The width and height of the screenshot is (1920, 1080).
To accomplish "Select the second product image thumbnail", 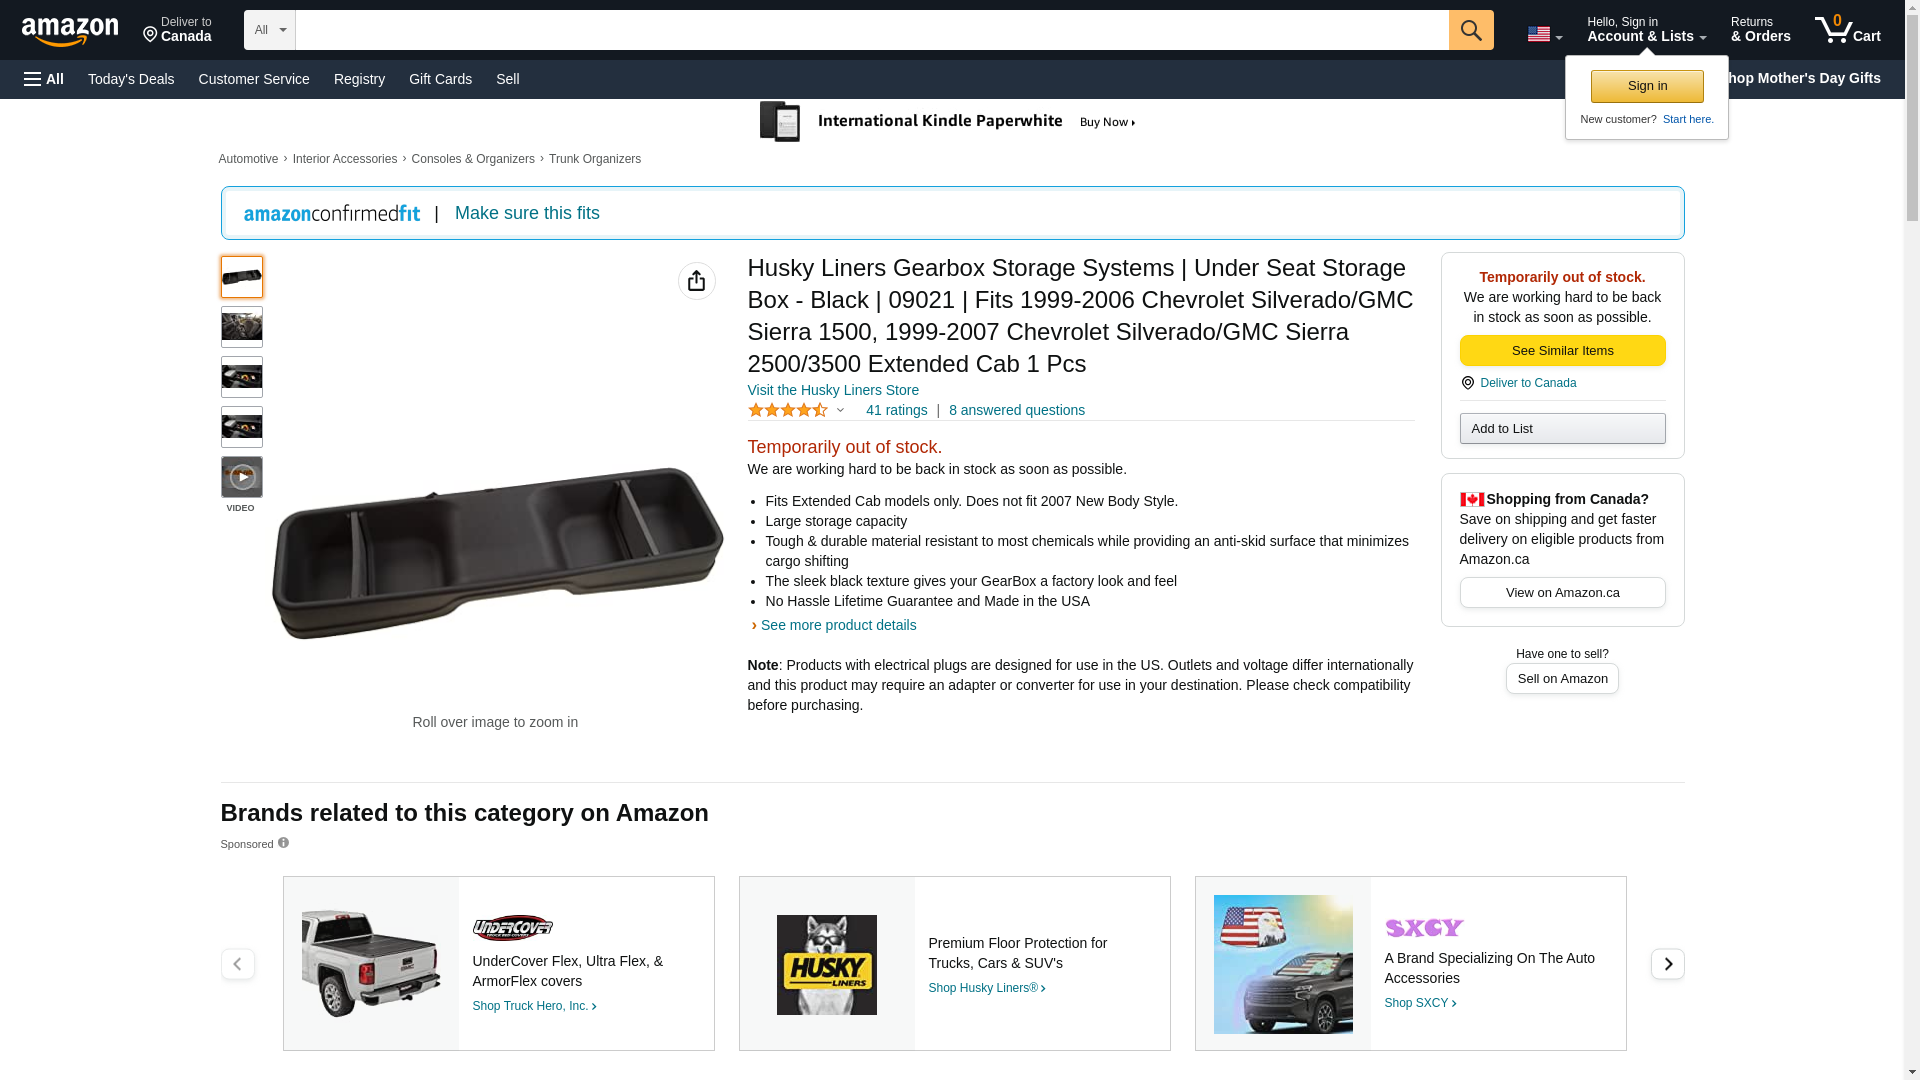I will point(241,327).
